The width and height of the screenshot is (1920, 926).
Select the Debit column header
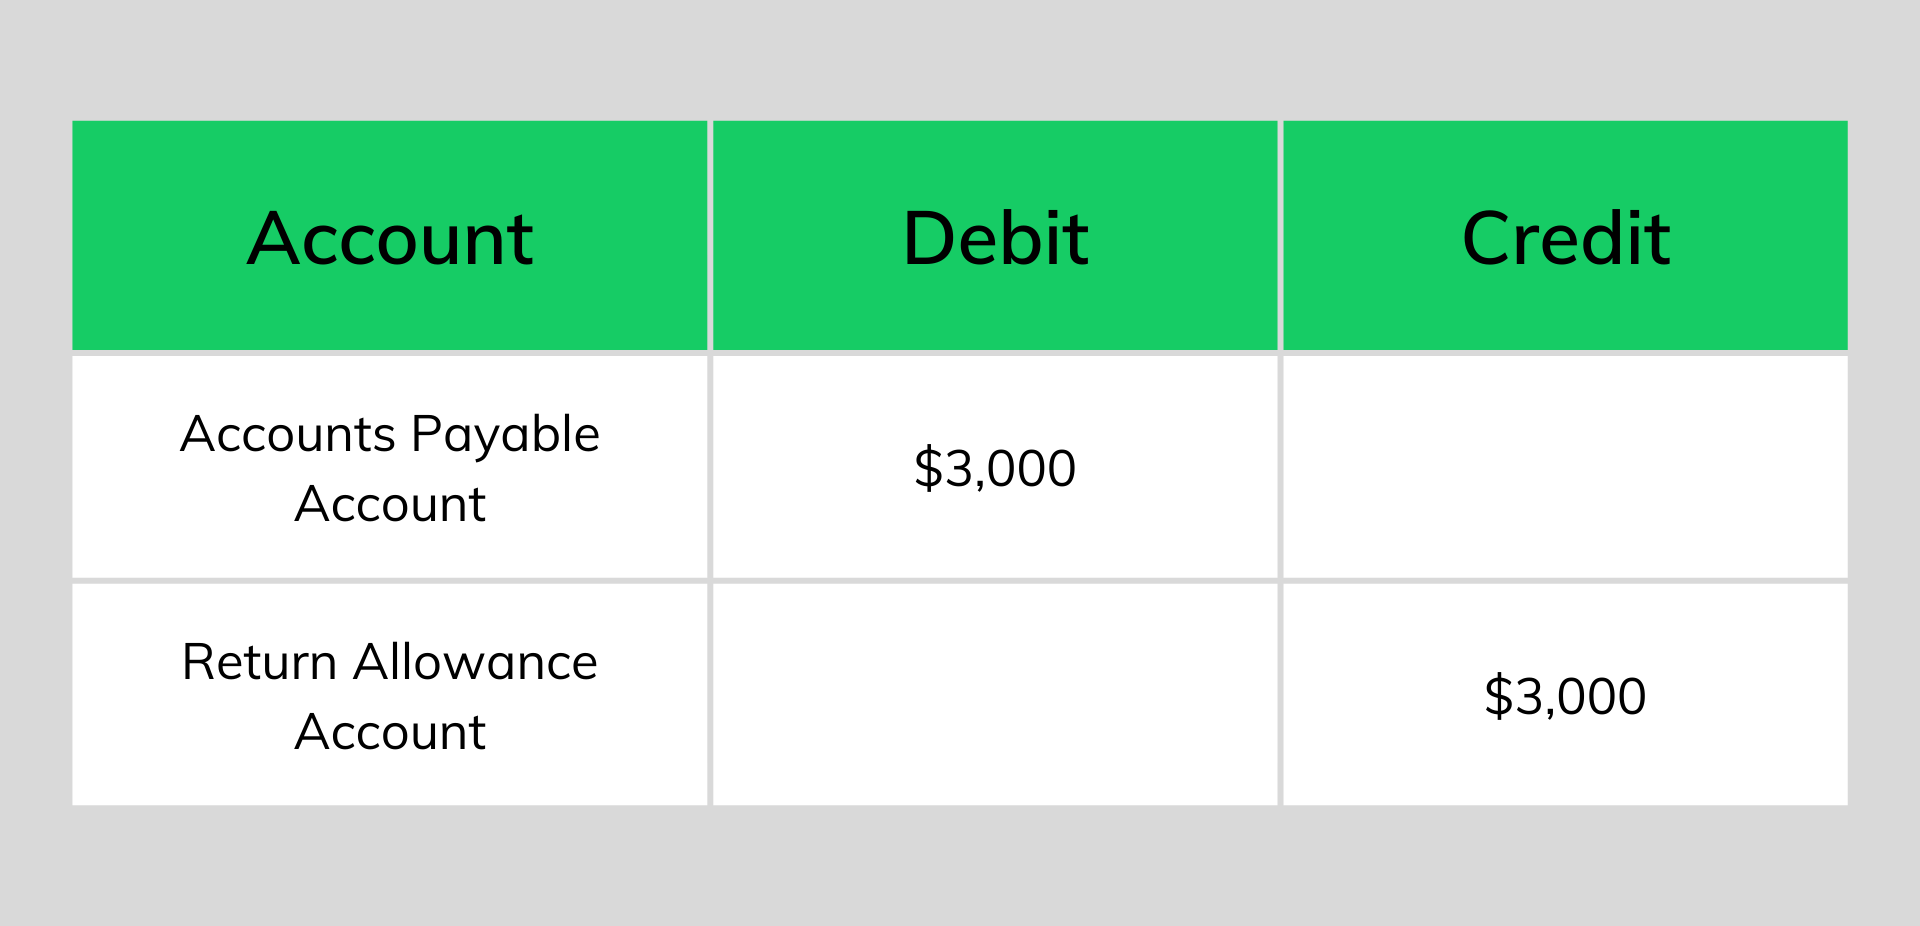[x=995, y=236]
